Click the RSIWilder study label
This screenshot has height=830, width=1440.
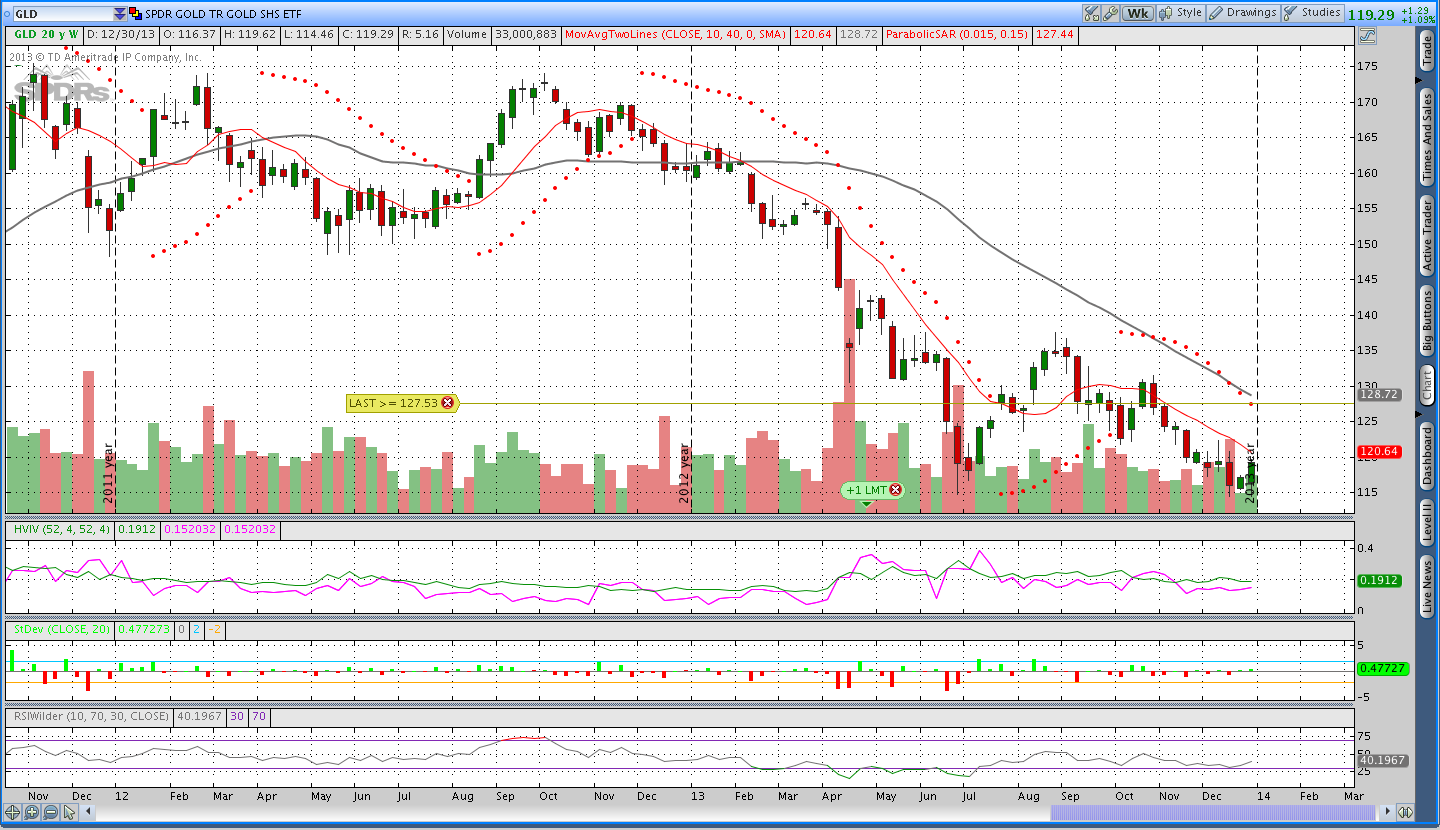90,716
